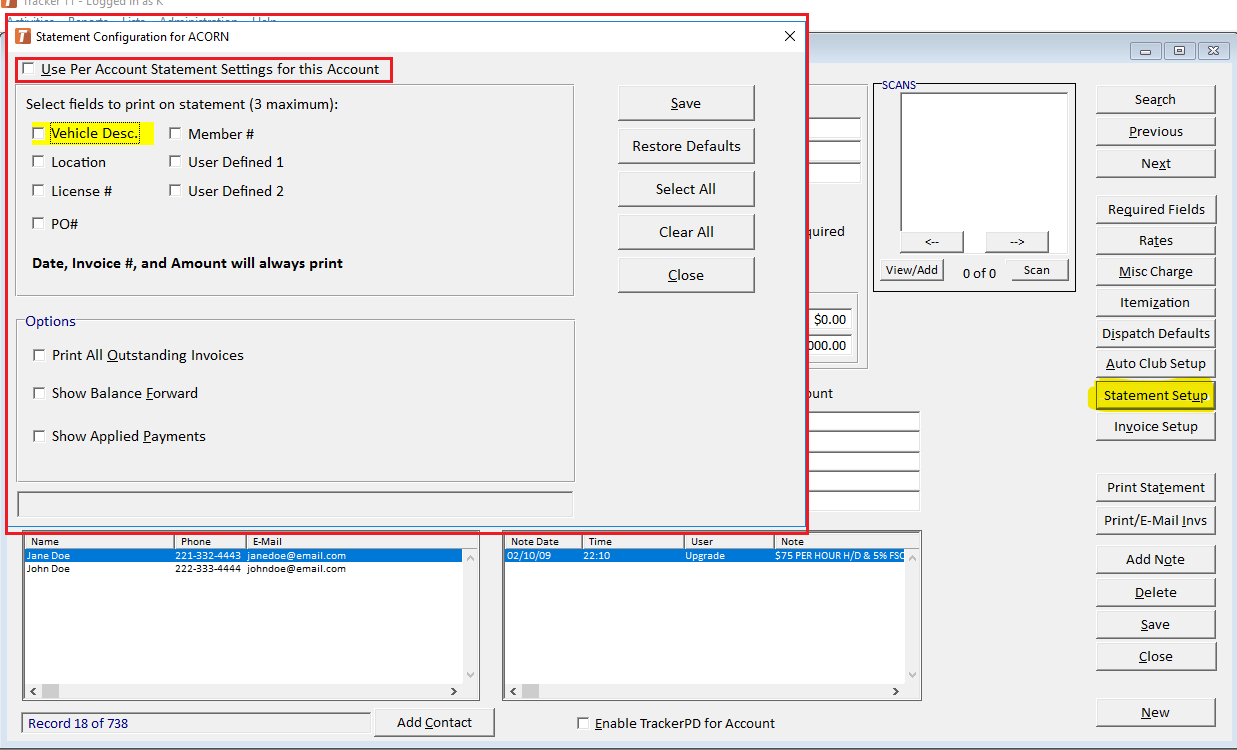
Task: Select the 02/10/09 note row
Action: (704, 555)
